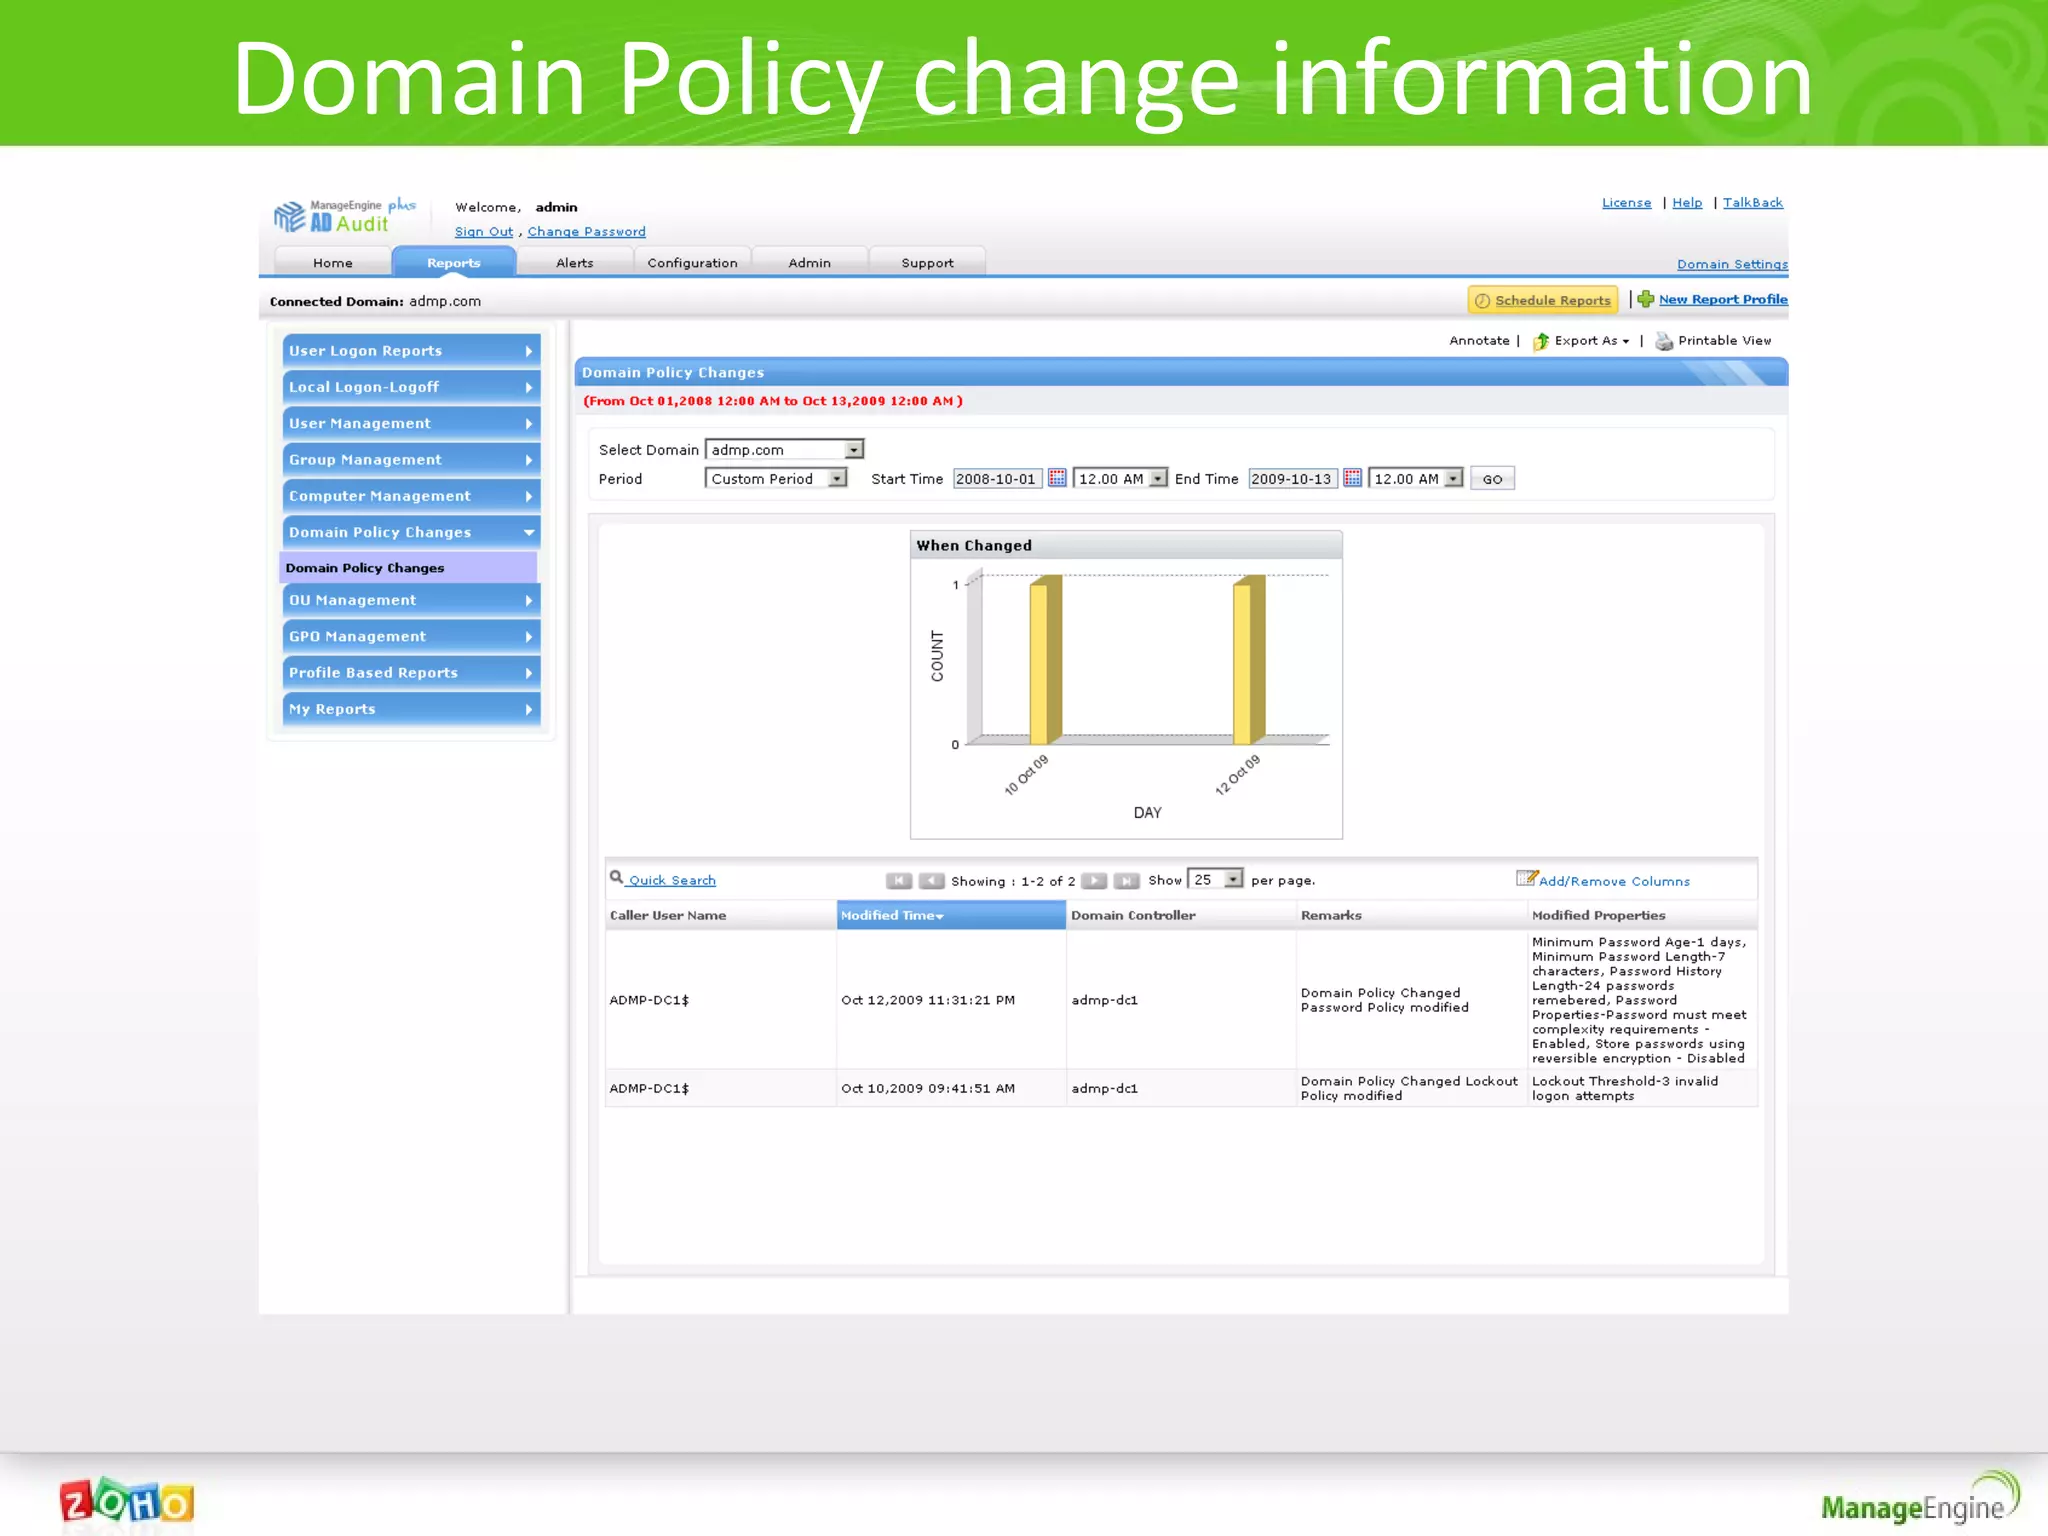2048x1536 pixels.
Task: Click the Annotate option
Action: pyautogui.click(x=1479, y=341)
